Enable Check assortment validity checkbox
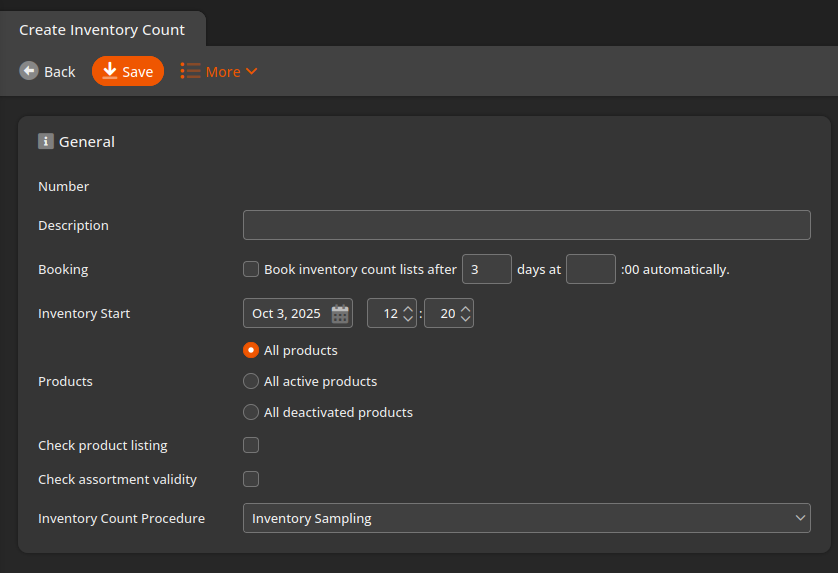This screenshot has height=573, width=838. click(251, 479)
